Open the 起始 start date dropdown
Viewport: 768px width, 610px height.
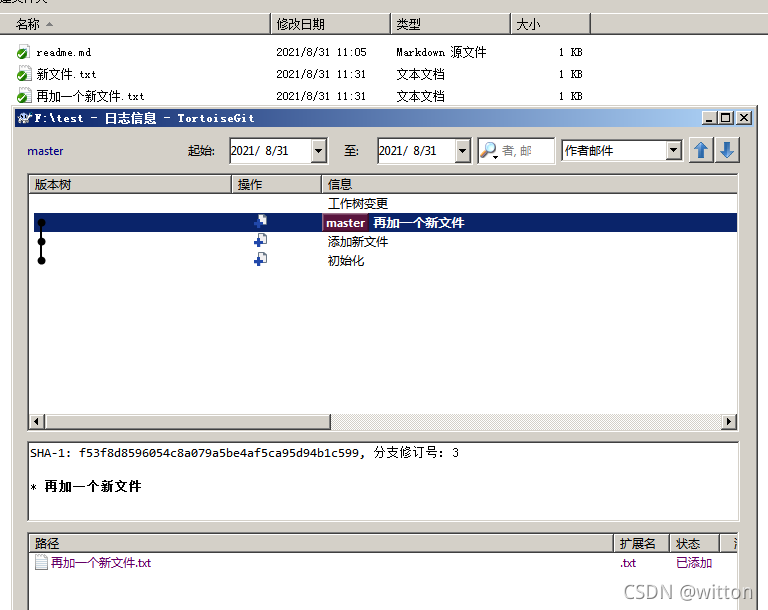[318, 150]
